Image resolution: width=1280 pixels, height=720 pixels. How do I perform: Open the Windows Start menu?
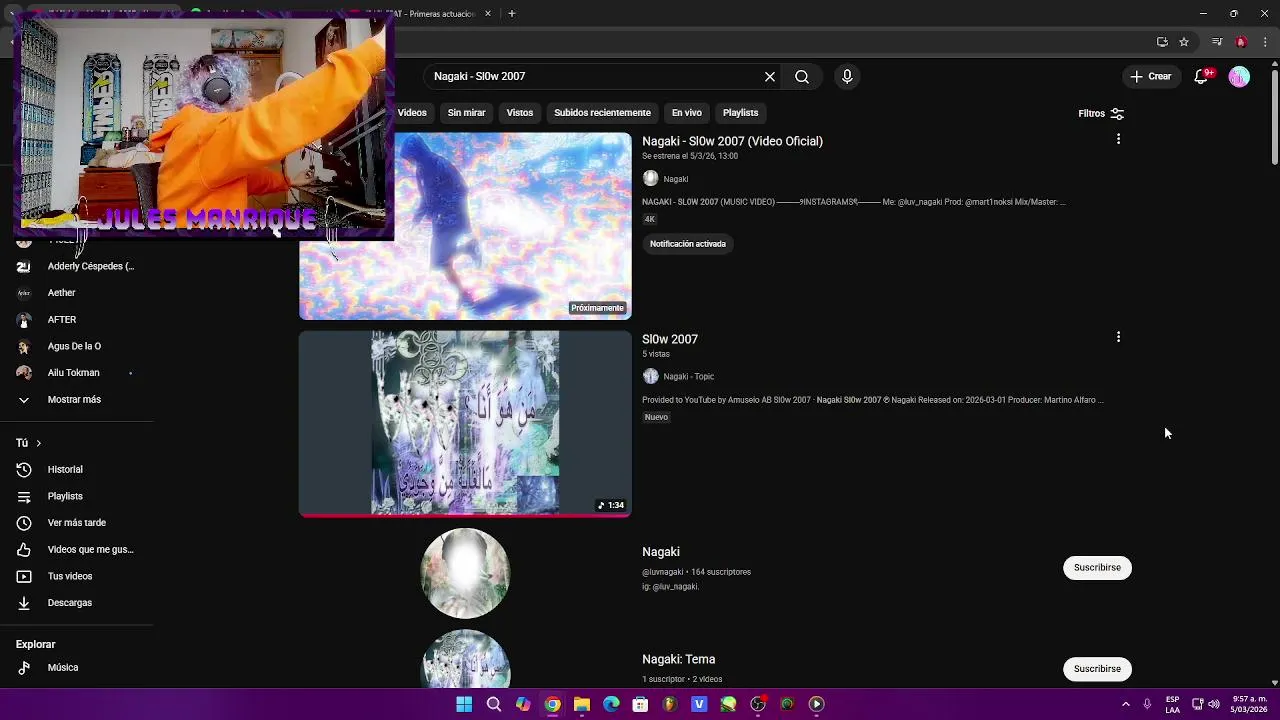(x=464, y=704)
